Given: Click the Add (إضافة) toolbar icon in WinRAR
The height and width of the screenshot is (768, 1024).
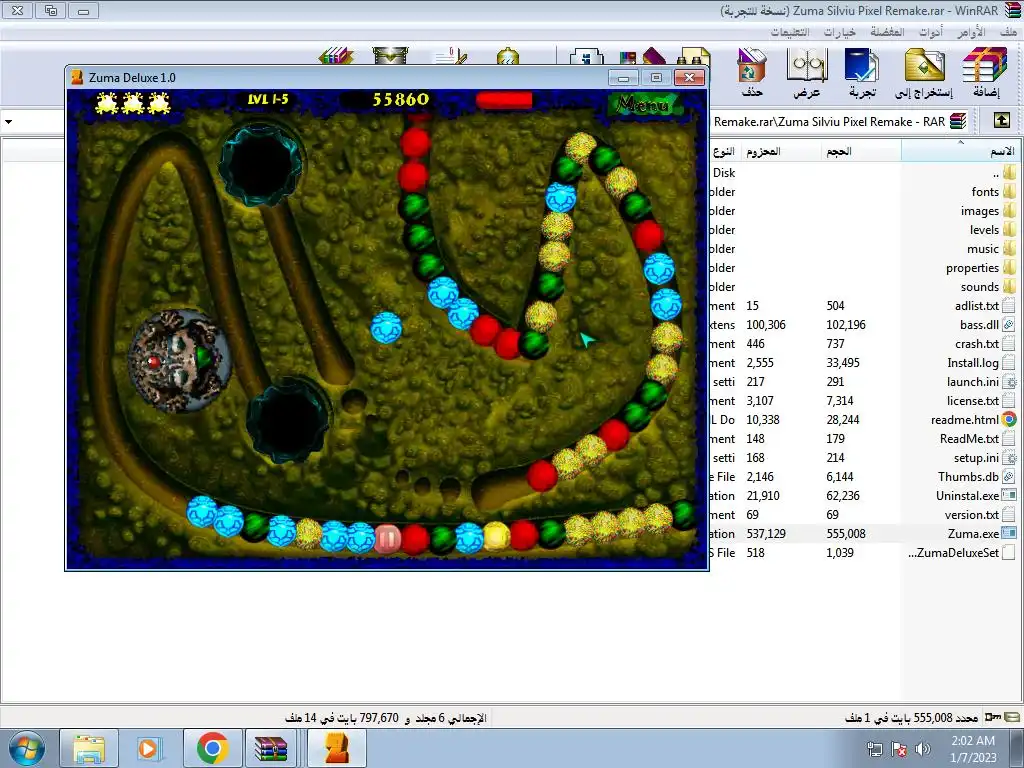Looking at the screenshot, I should [985, 72].
